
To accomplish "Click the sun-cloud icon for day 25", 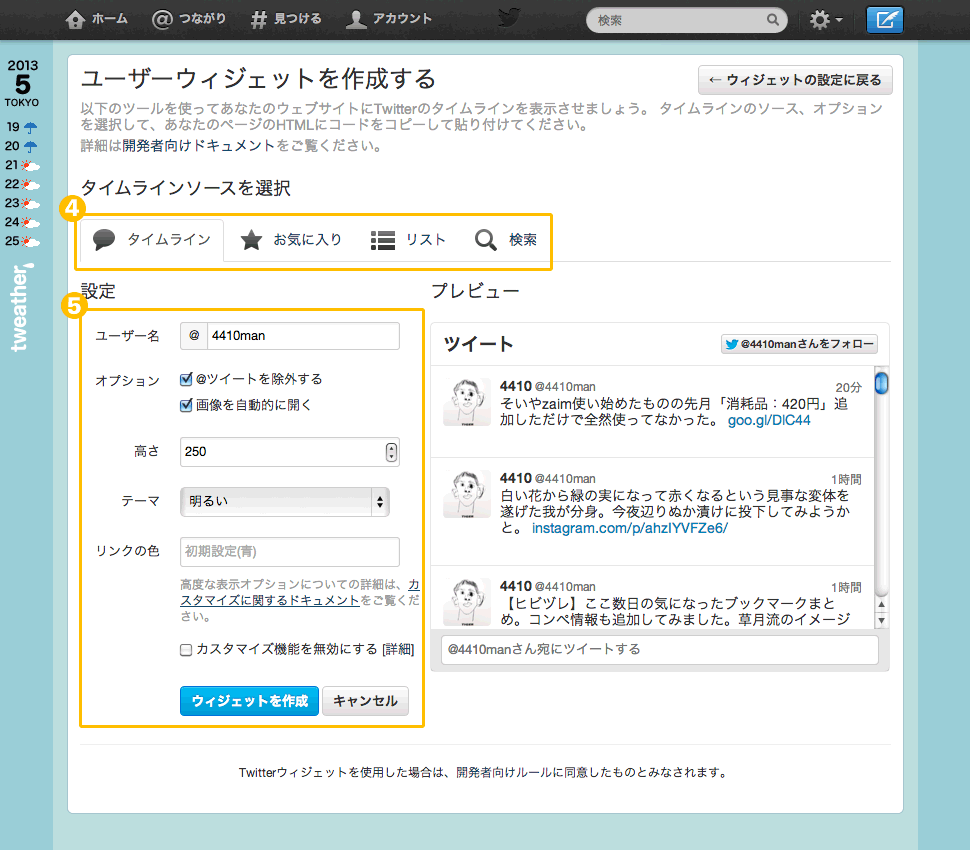I will coord(30,241).
